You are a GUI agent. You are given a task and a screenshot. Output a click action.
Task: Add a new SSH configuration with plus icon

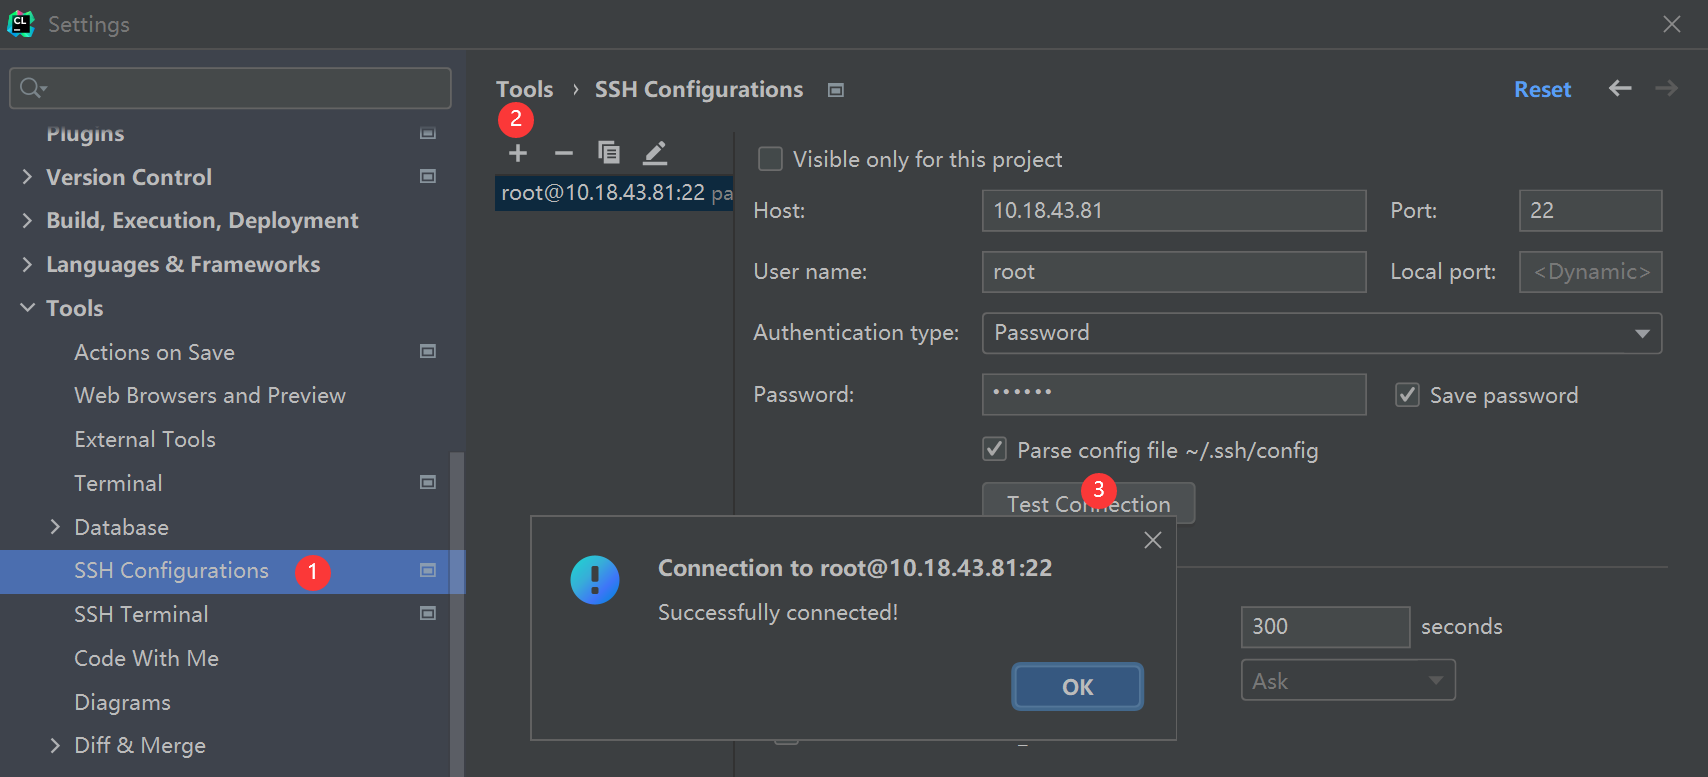518,153
